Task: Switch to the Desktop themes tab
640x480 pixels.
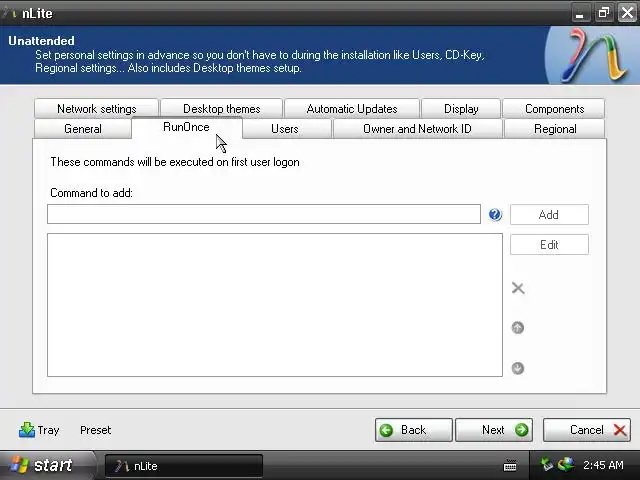Action: 221,109
